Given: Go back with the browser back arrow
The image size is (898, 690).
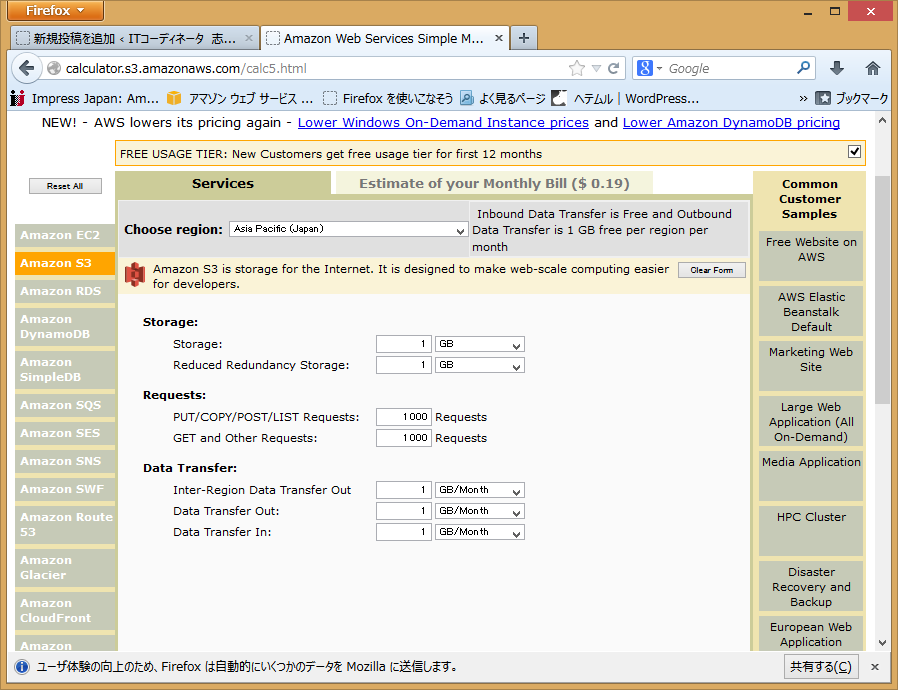Looking at the screenshot, I should (x=26, y=69).
